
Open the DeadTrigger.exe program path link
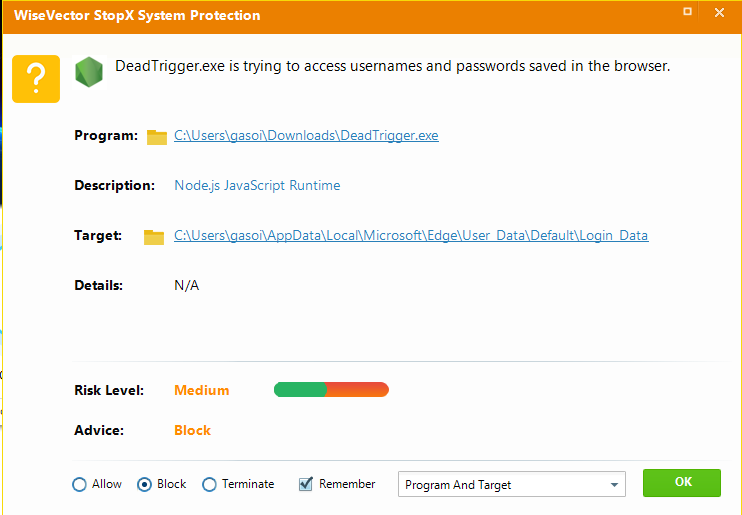pyautogui.click(x=306, y=136)
